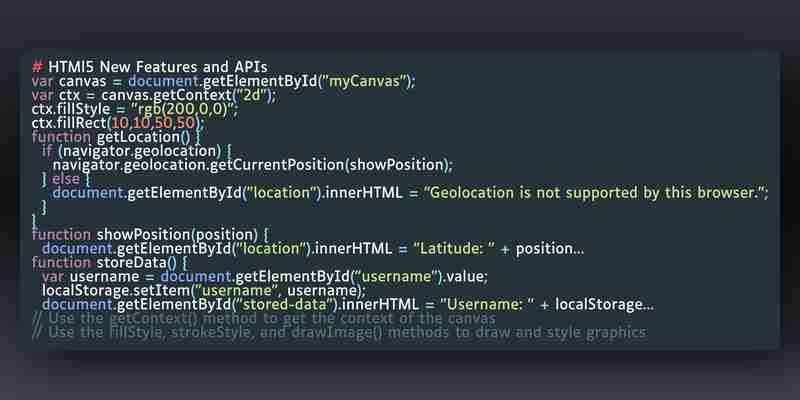Viewport: 800px width, 400px height.
Task: Click "Geolocation is not supported by this browser." string
Action: pos(593,193)
